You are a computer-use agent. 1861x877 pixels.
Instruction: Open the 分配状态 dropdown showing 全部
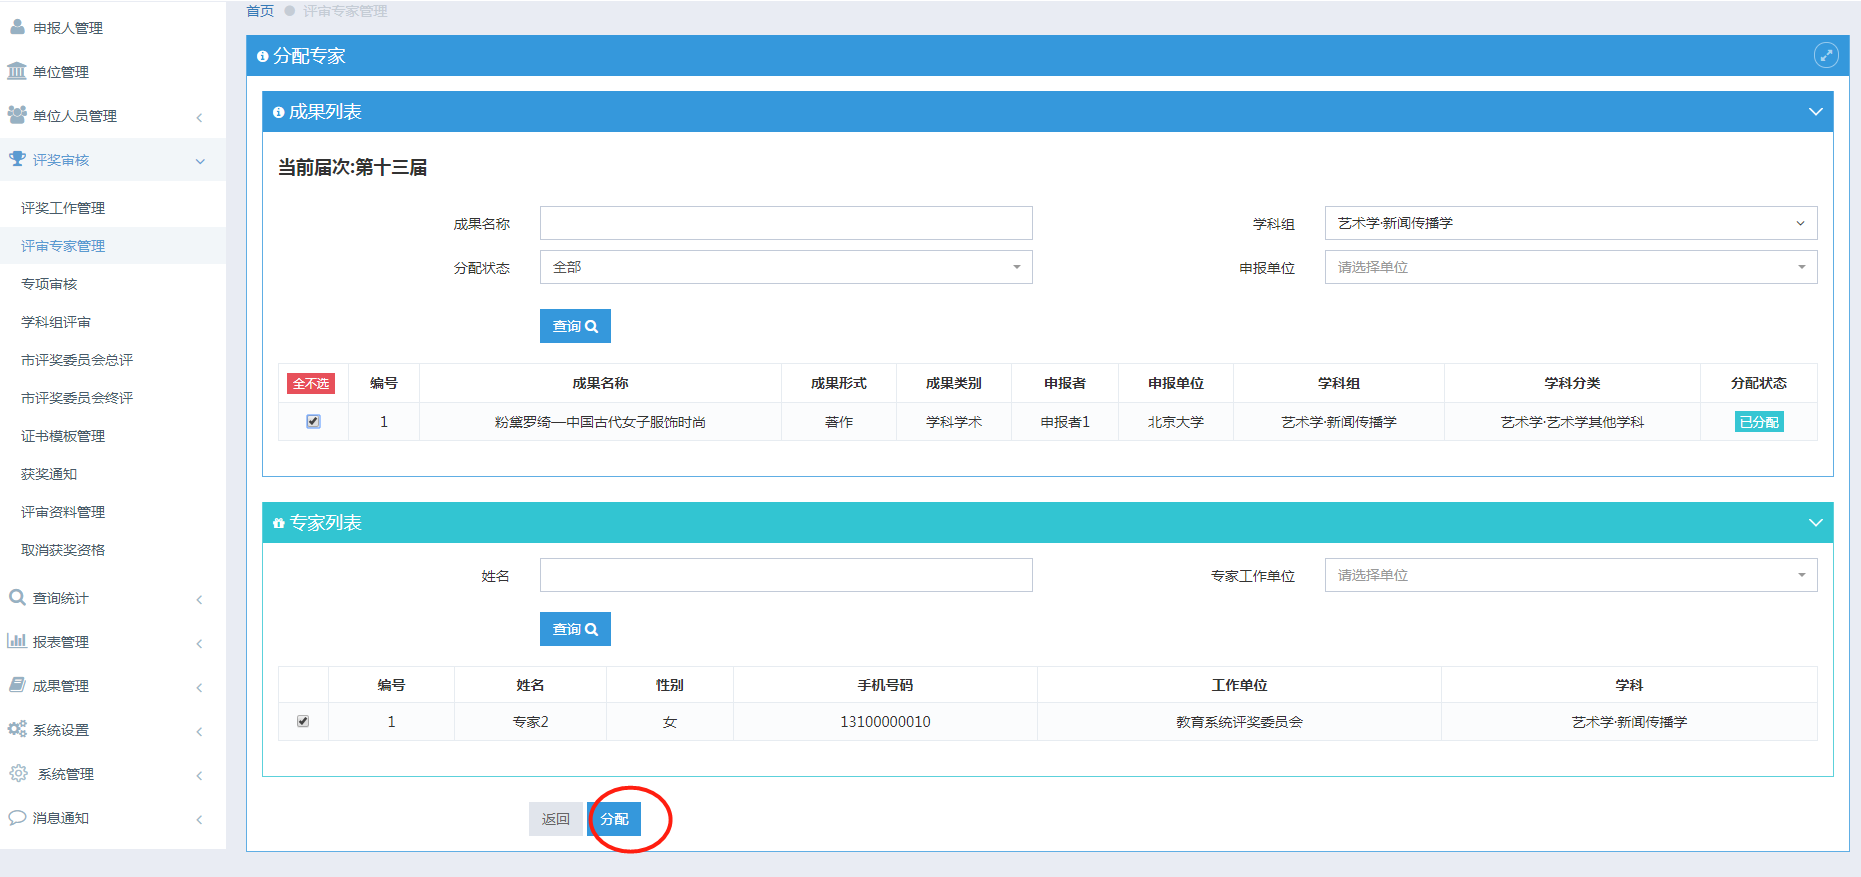[x=786, y=267]
